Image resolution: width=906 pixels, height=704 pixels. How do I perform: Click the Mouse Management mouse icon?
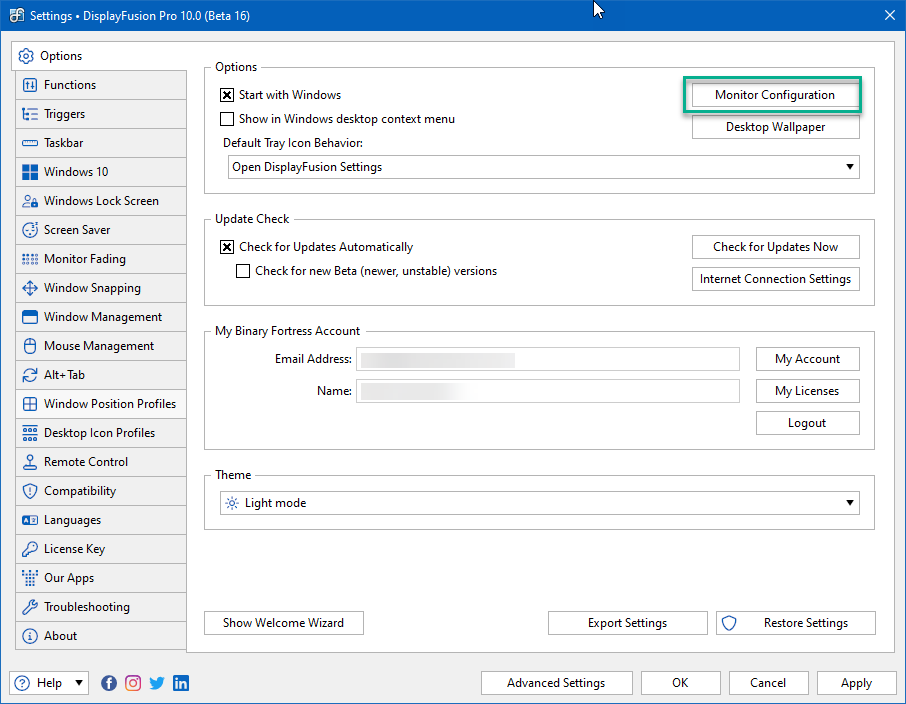pyautogui.click(x=29, y=346)
